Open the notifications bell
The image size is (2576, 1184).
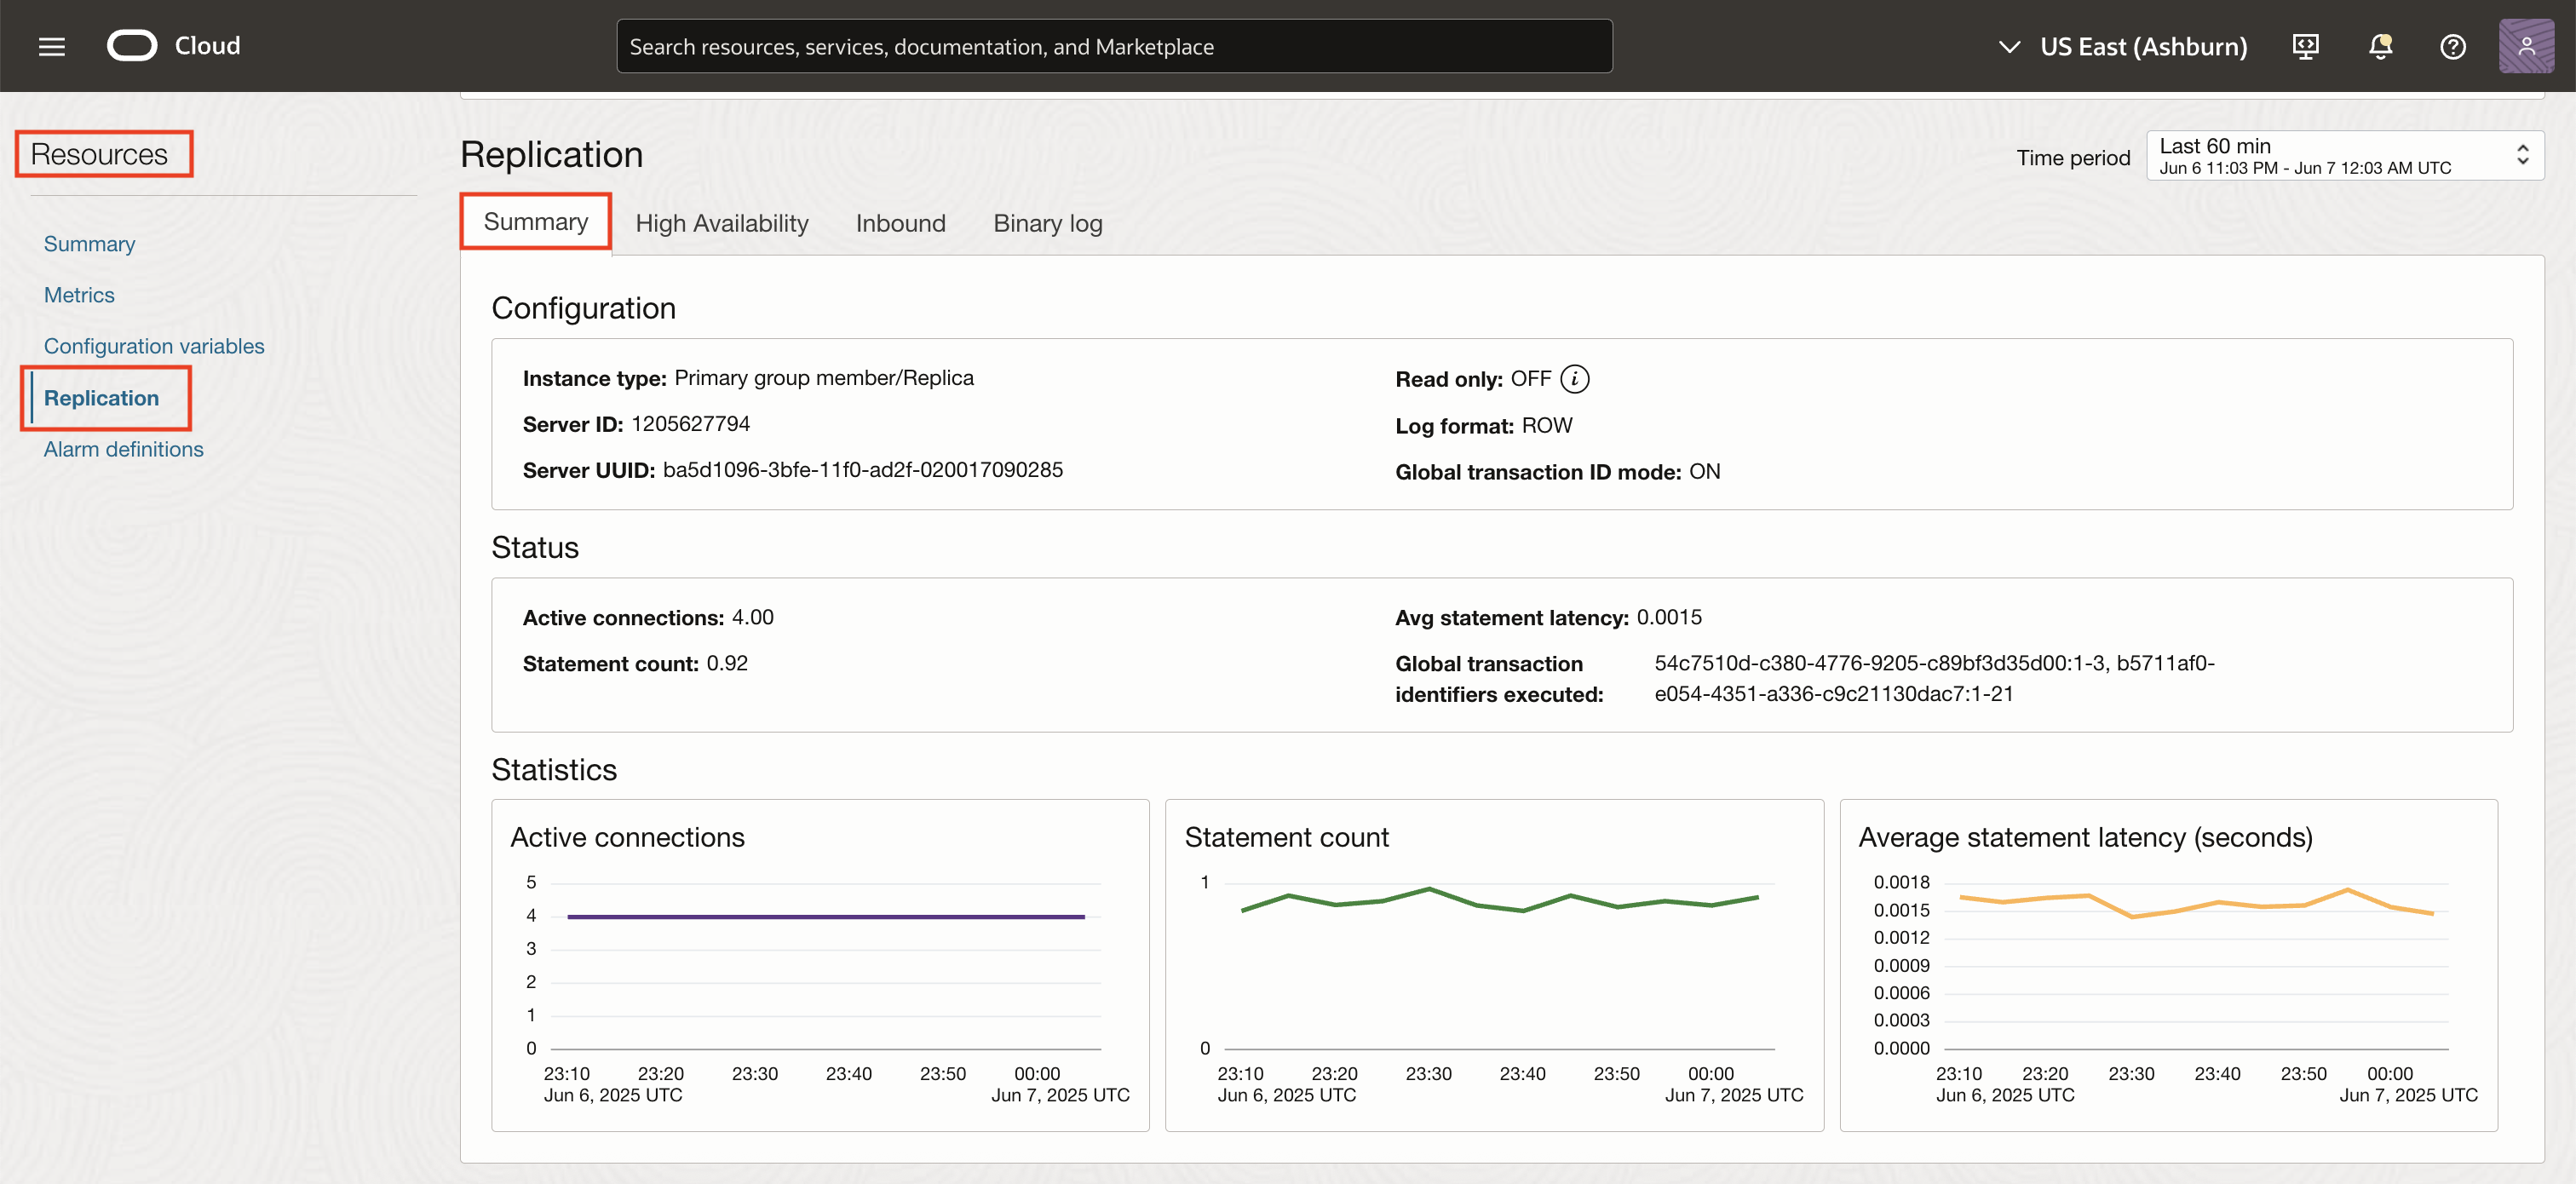pos(2380,46)
